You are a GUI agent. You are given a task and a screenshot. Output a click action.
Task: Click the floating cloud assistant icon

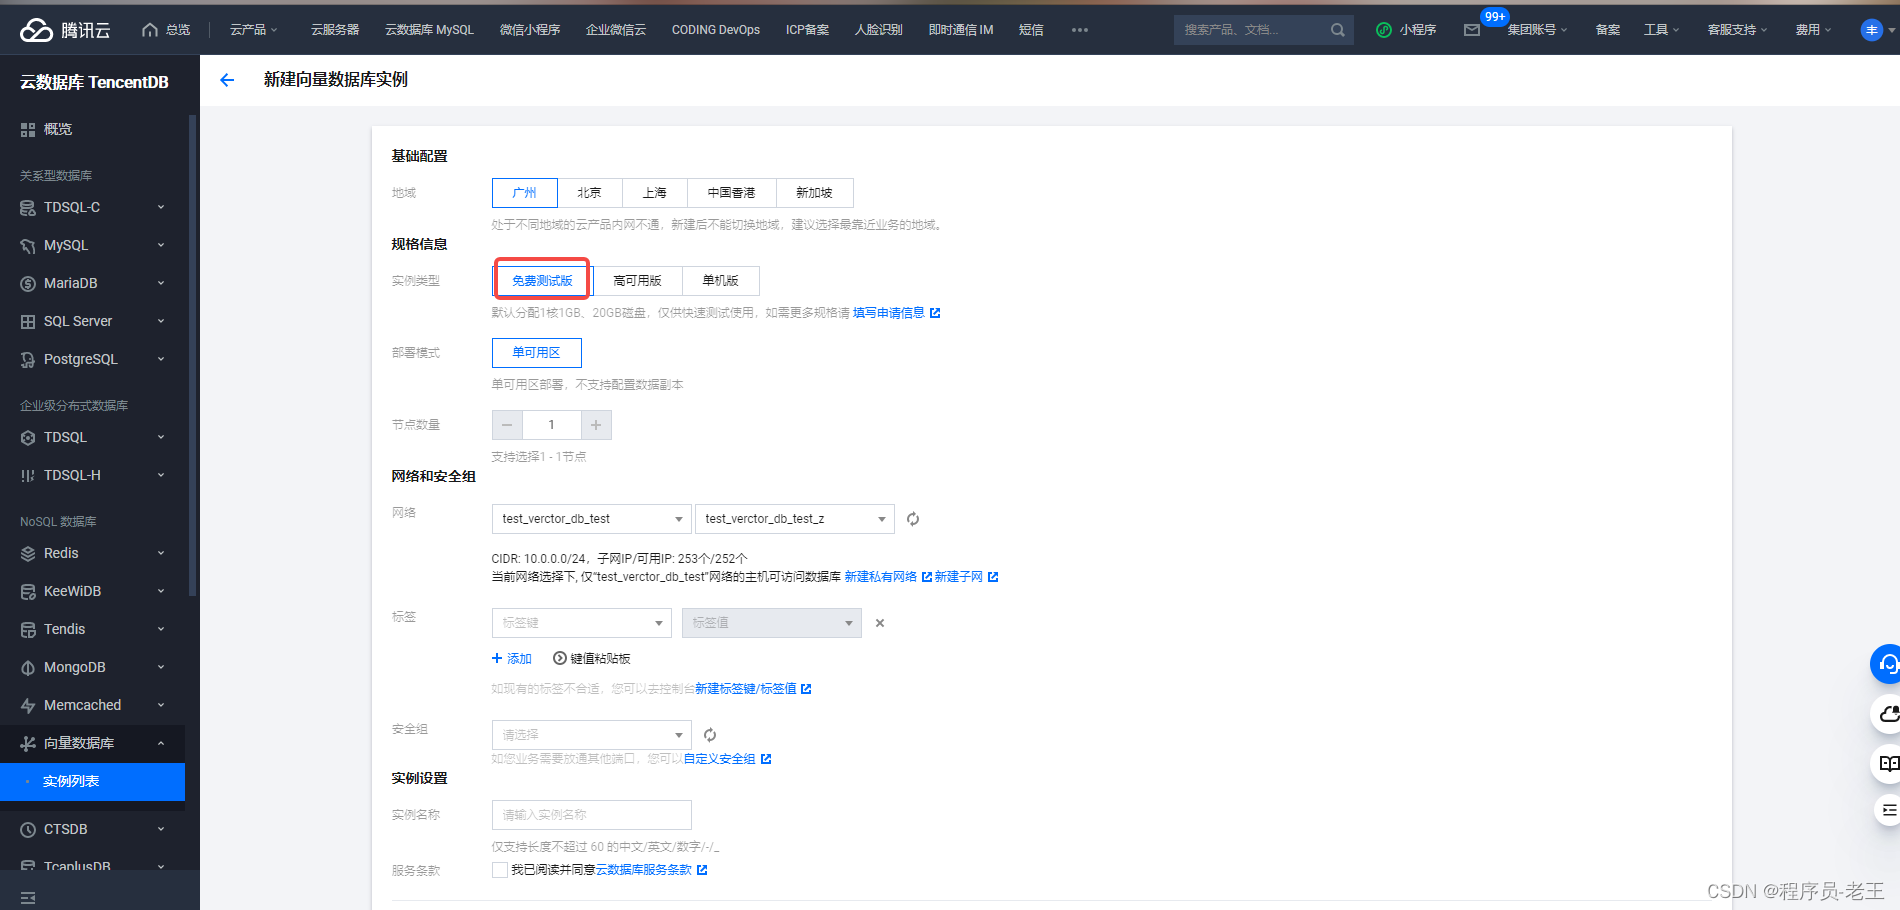coord(1887,714)
